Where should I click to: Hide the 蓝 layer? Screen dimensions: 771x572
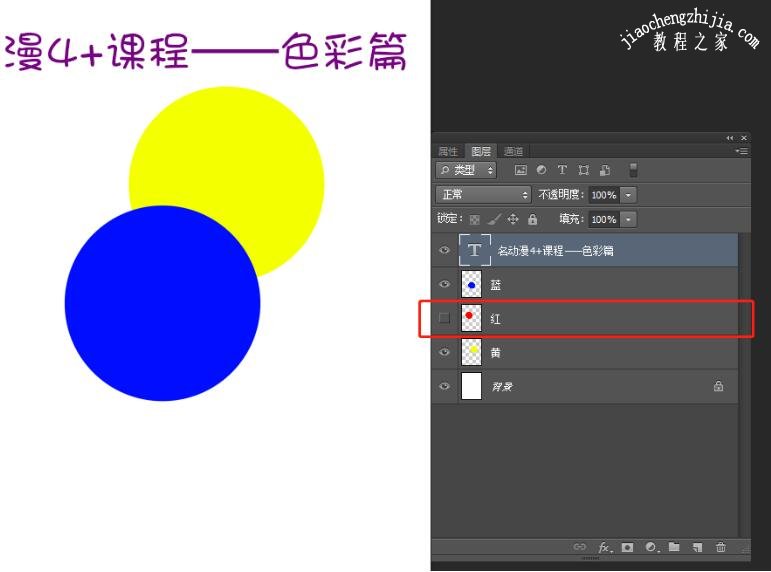445,285
